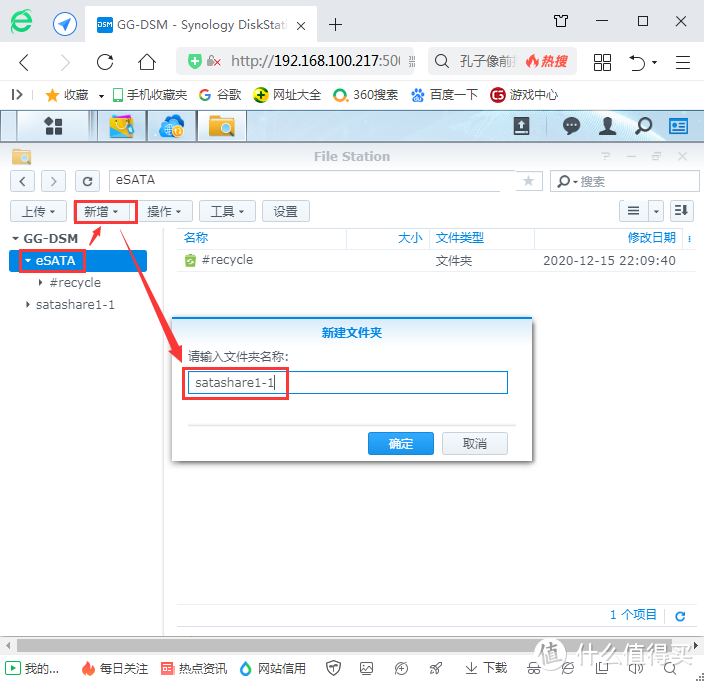
Task: Open the browser hamburger menu
Action: [682, 62]
